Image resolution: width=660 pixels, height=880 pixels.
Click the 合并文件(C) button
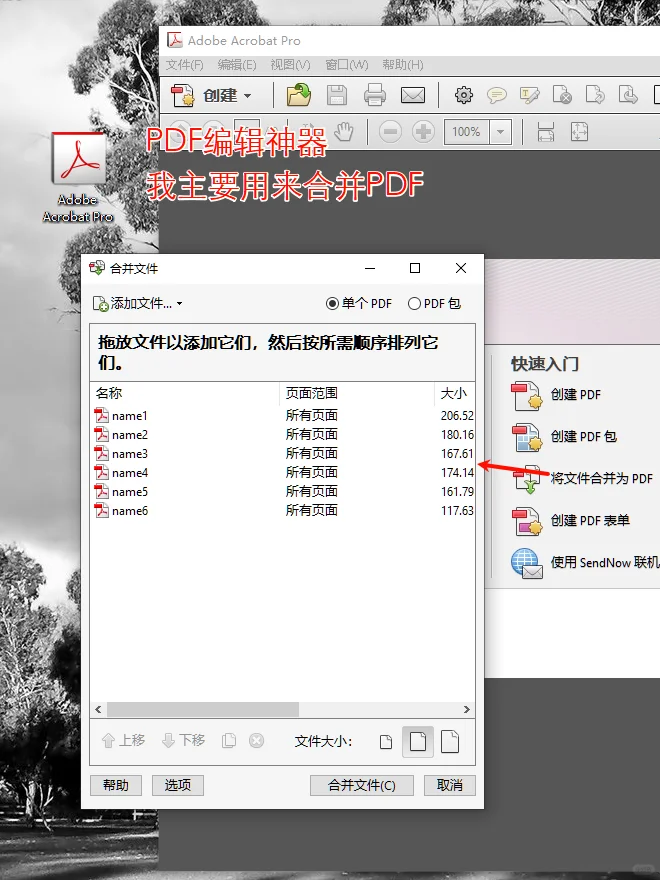tap(361, 785)
